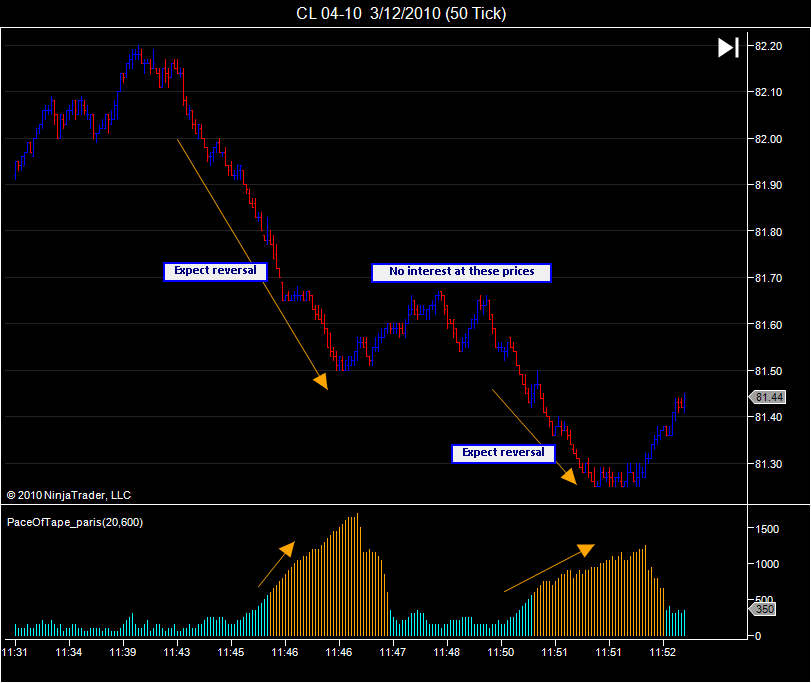The height and width of the screenshot is (683, 811).
Task: Click the 81.90 price axis label
Action: point(768,185)
